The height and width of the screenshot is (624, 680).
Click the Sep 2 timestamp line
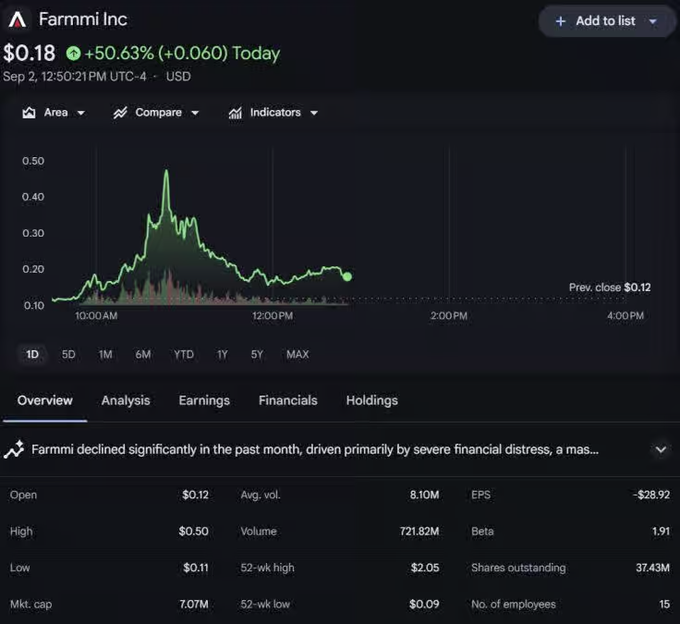coord(97,77)
